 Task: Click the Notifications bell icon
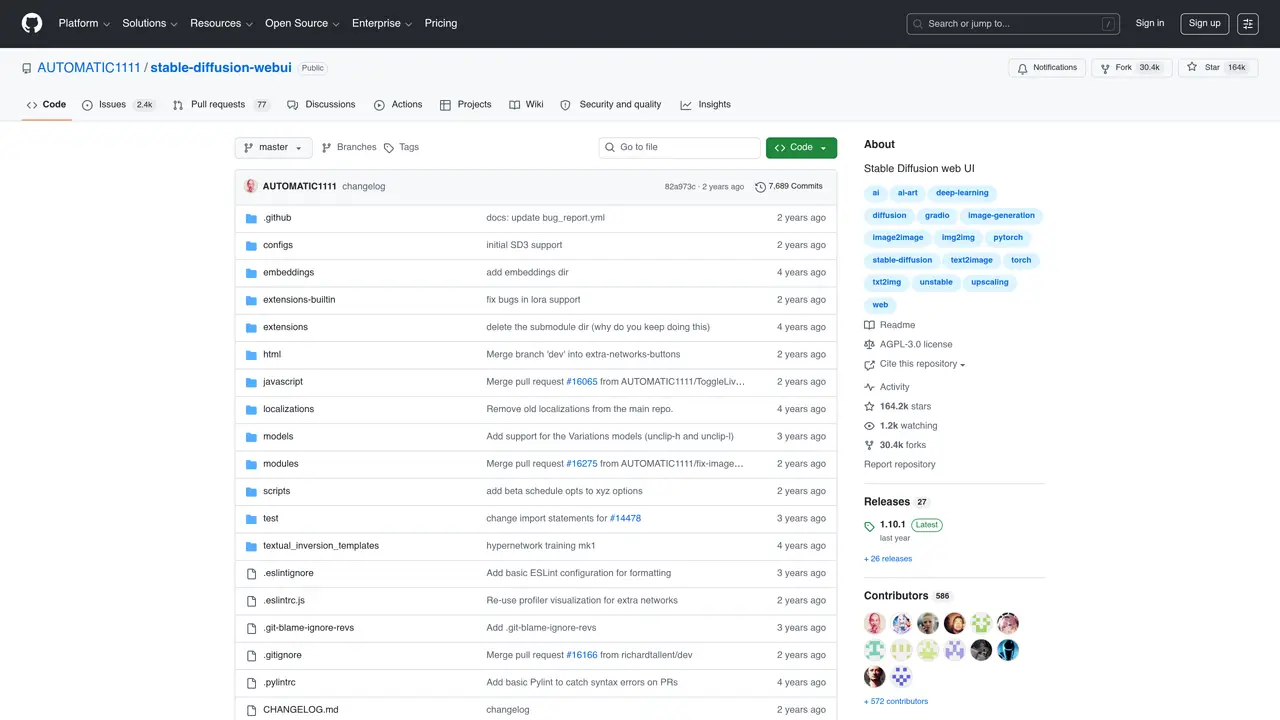pos(1022,68)
